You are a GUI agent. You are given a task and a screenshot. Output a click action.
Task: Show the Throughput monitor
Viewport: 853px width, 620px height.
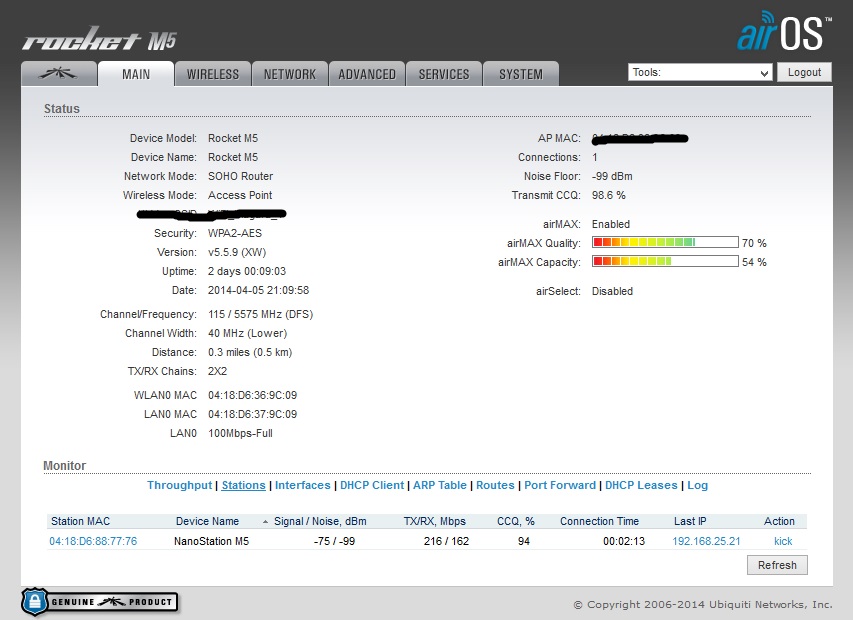tap(180, 485)
